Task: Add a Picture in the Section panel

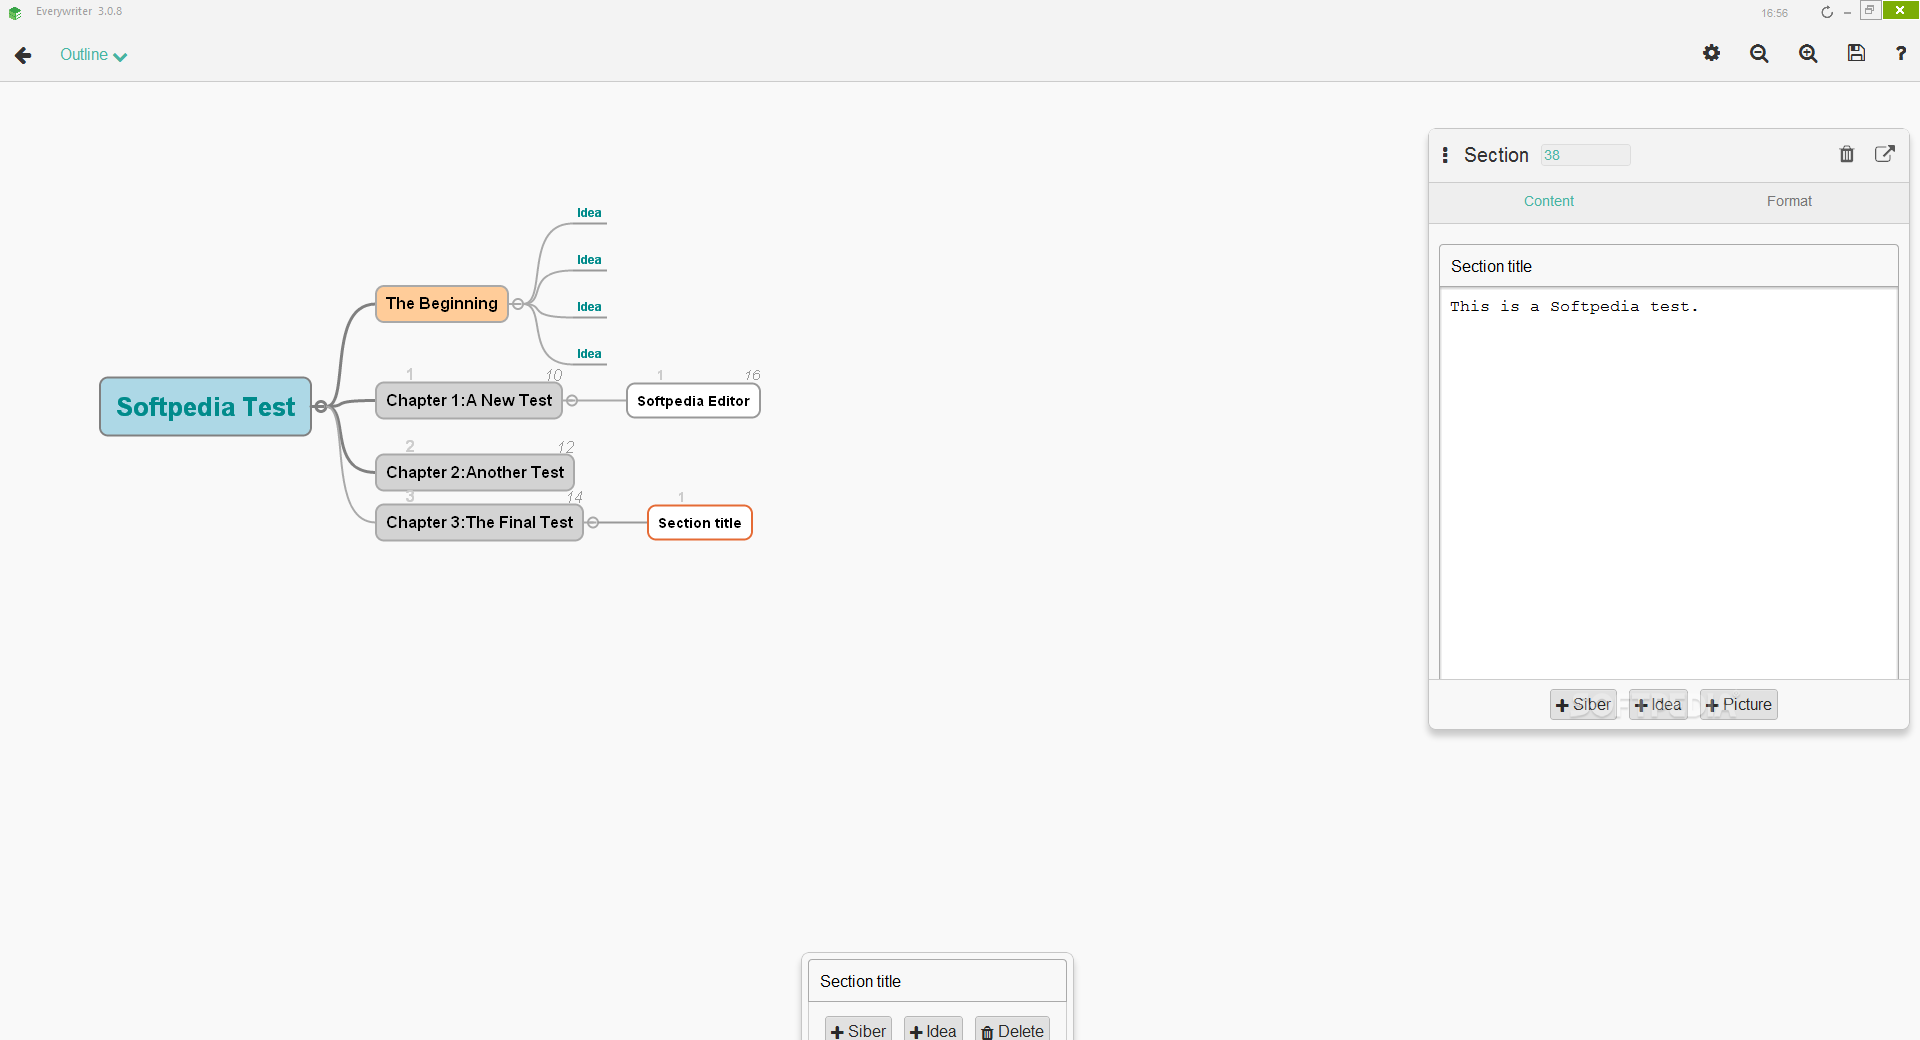Action: (1739, 705)
